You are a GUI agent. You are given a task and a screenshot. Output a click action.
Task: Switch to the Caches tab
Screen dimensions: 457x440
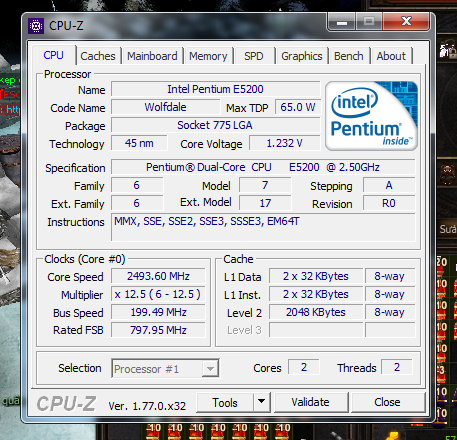(x=98, y=56)
